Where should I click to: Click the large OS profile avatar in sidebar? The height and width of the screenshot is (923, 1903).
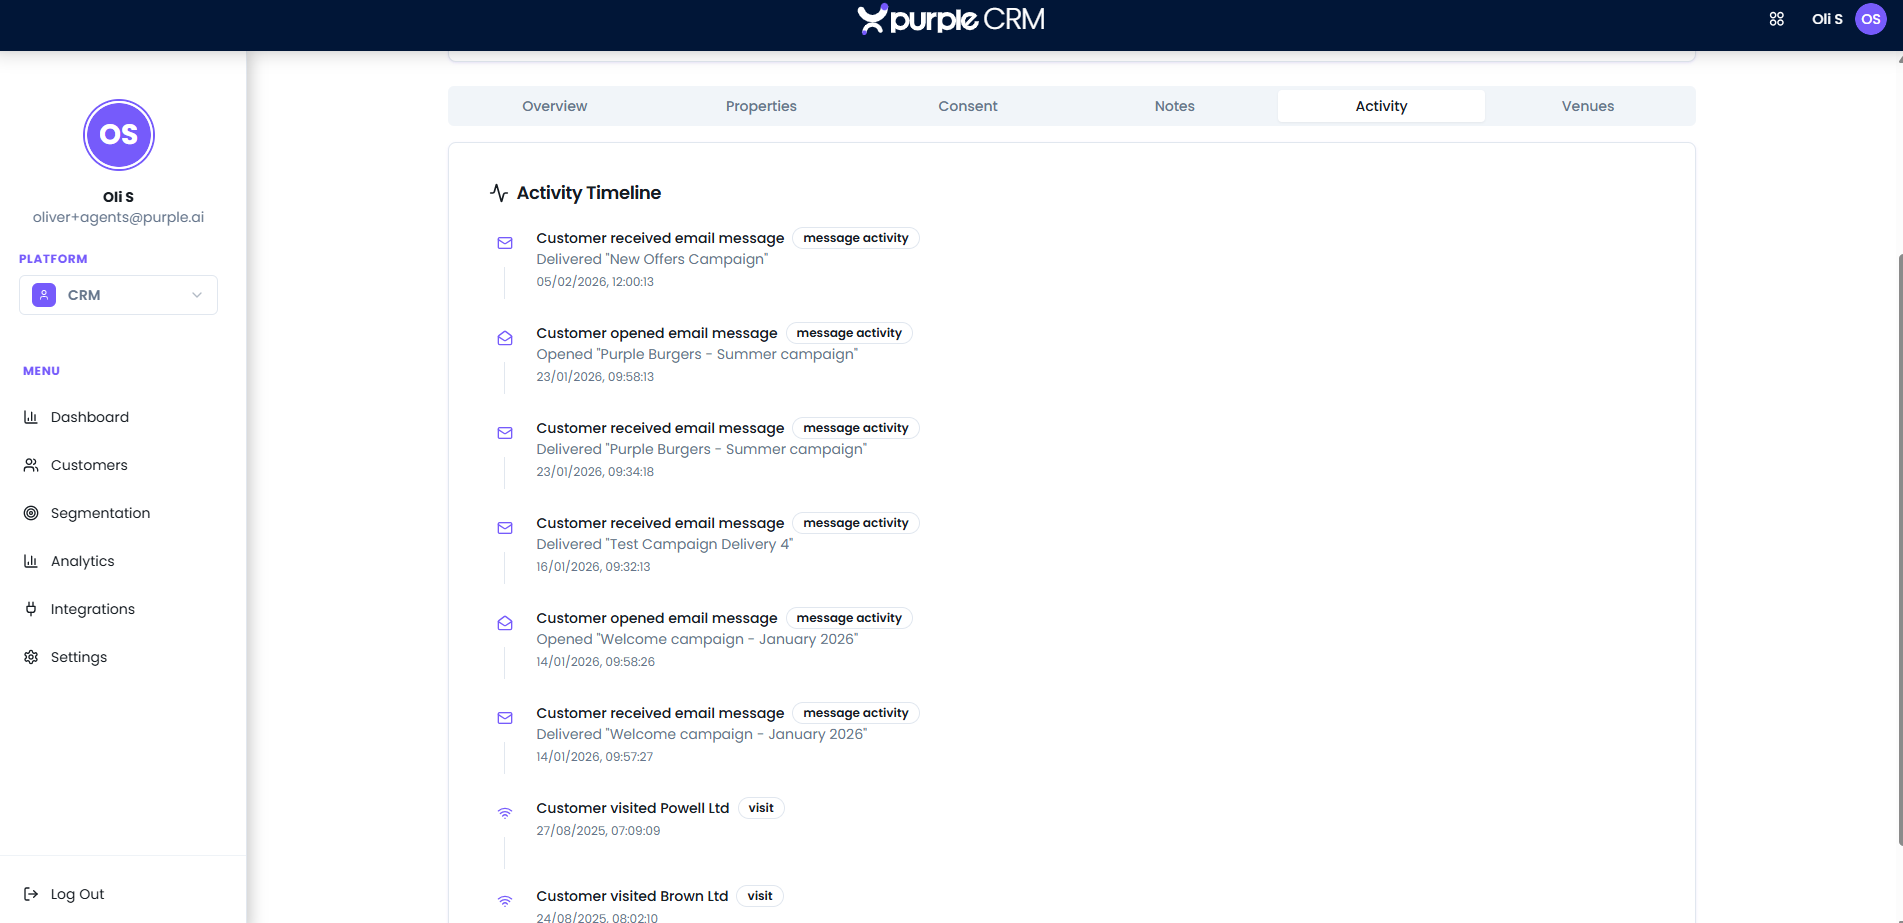tap(118, 135)
